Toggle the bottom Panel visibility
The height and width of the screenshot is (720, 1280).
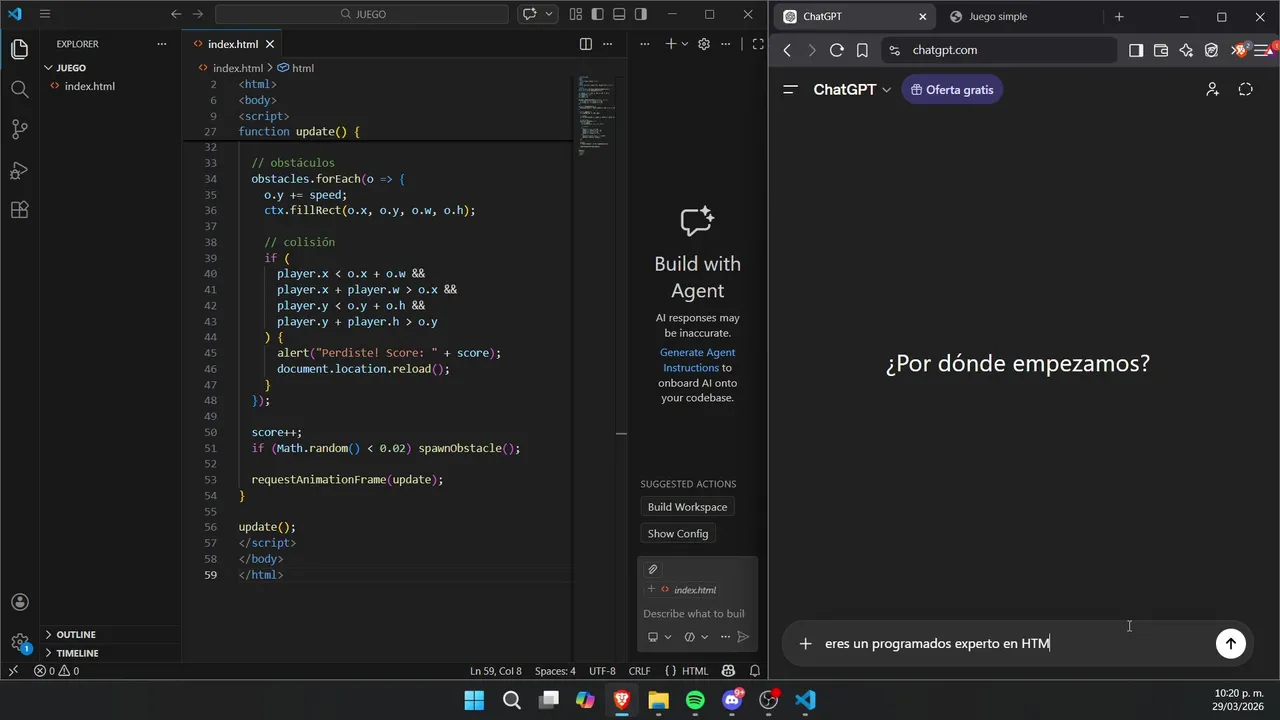click(619, 14)
